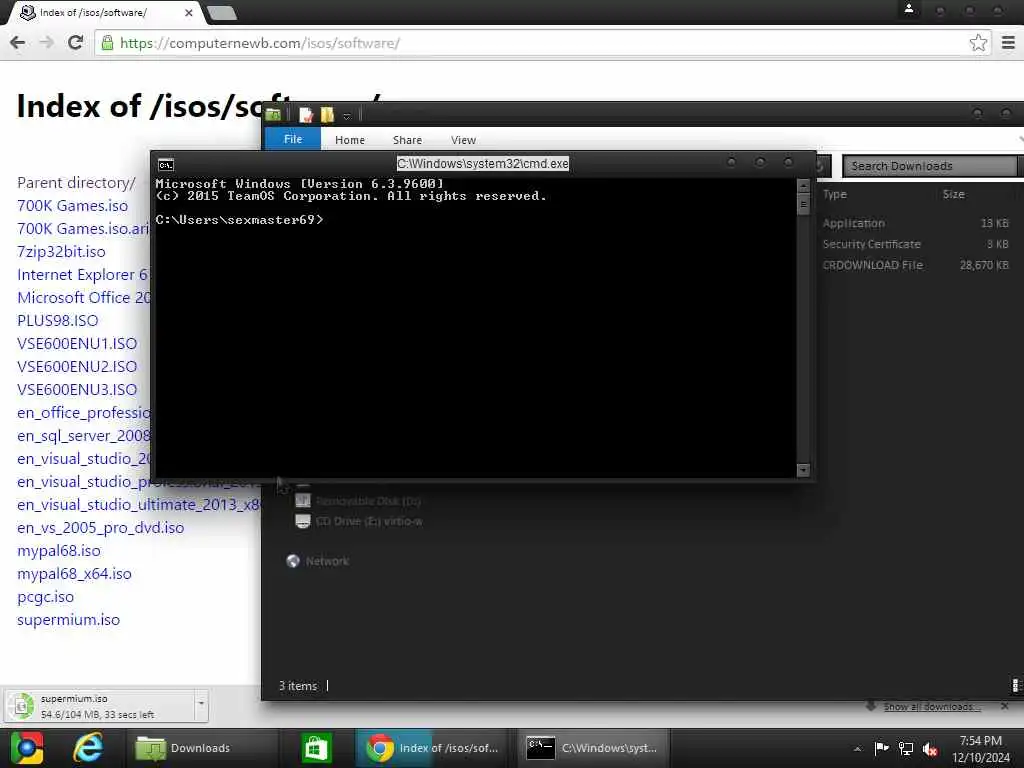Viewport: 1024px width, 768px height.
Task: Reload the Chrome page
Action: [x=76, y=42]
